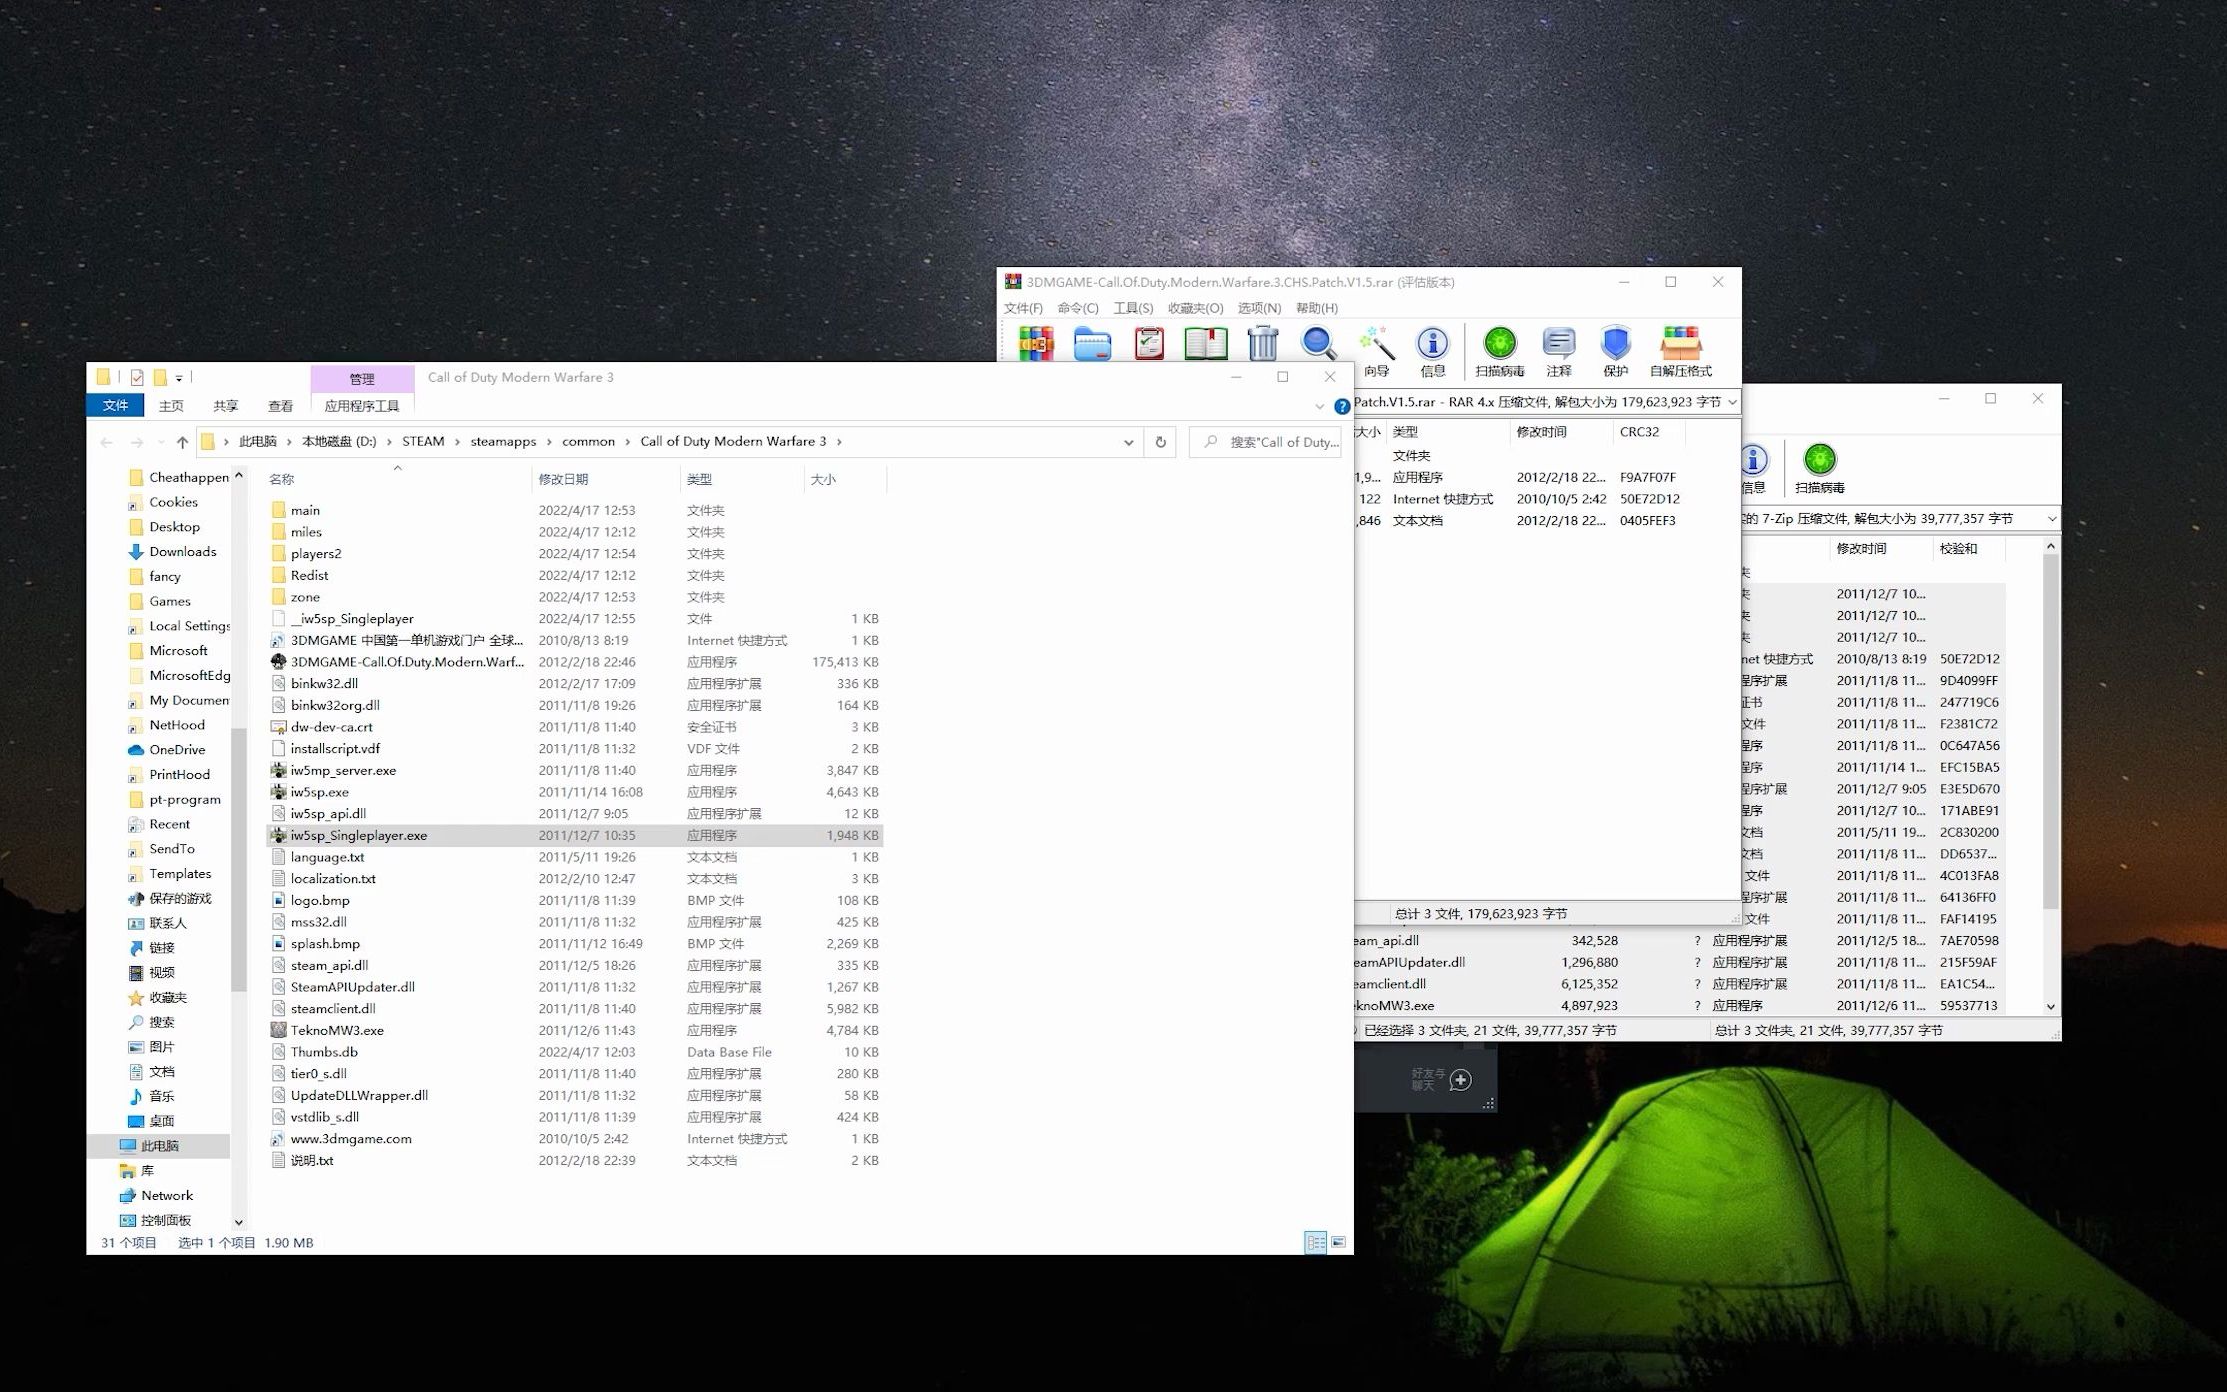Click the New folder quick access icon
Viewport: 2227px width, 1392px height.
point(159,377)
